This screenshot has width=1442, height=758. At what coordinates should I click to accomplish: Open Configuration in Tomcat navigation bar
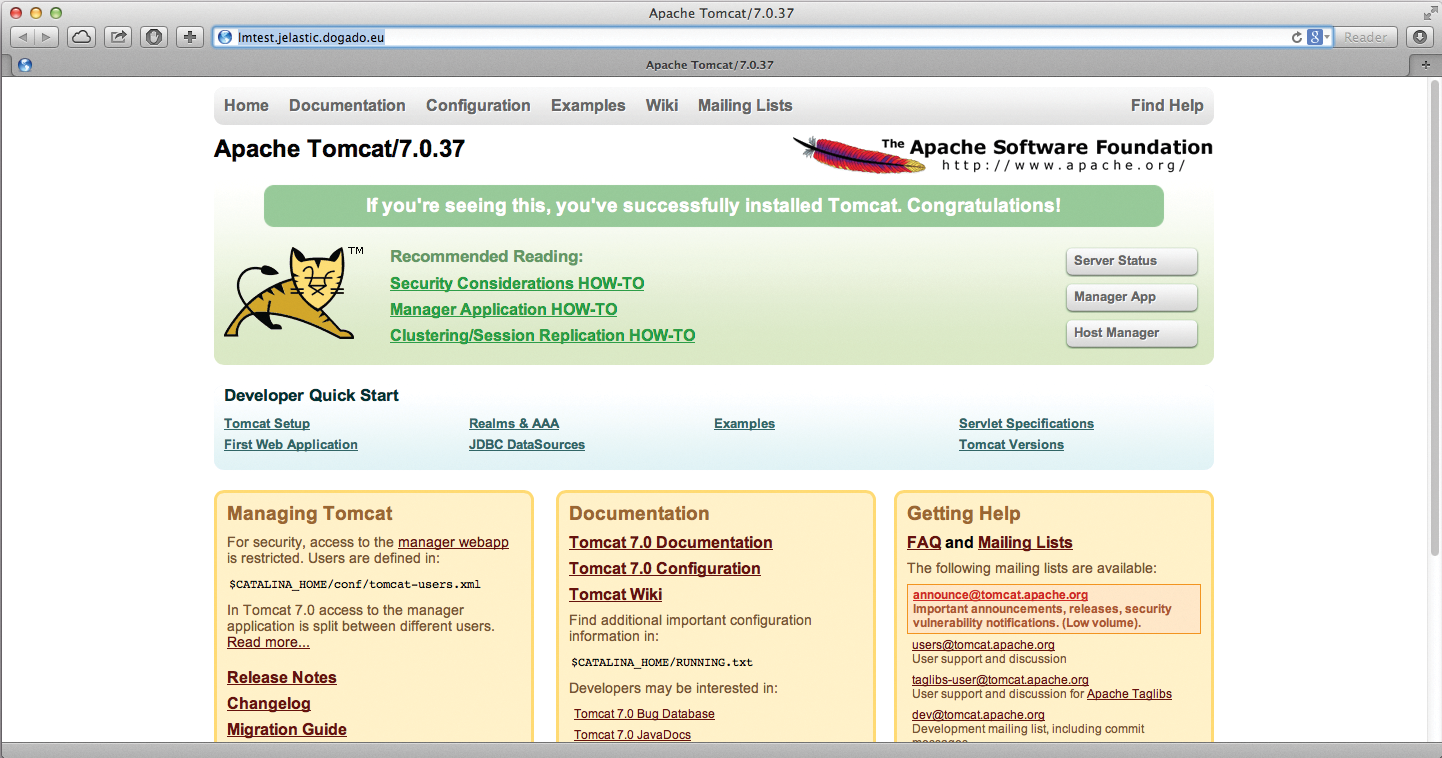[x=478, y=105]
